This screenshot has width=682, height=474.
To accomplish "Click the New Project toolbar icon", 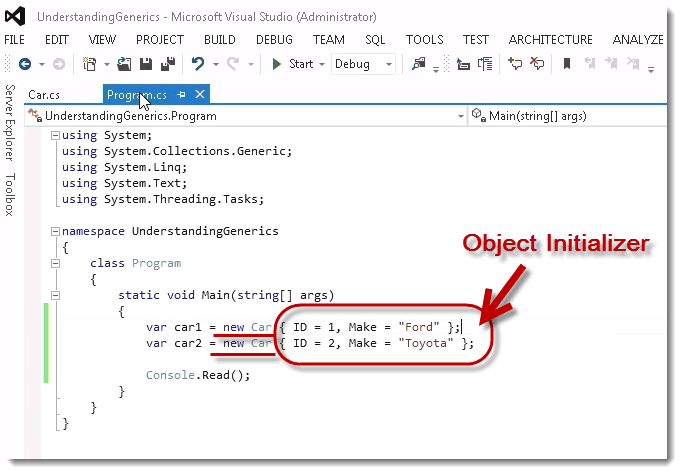I will 90,64.
